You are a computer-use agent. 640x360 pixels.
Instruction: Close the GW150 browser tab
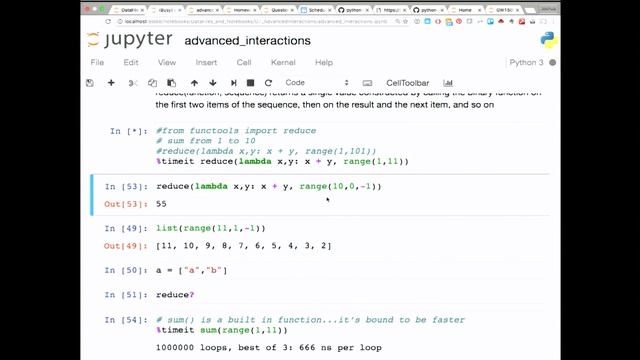(517, 10)
